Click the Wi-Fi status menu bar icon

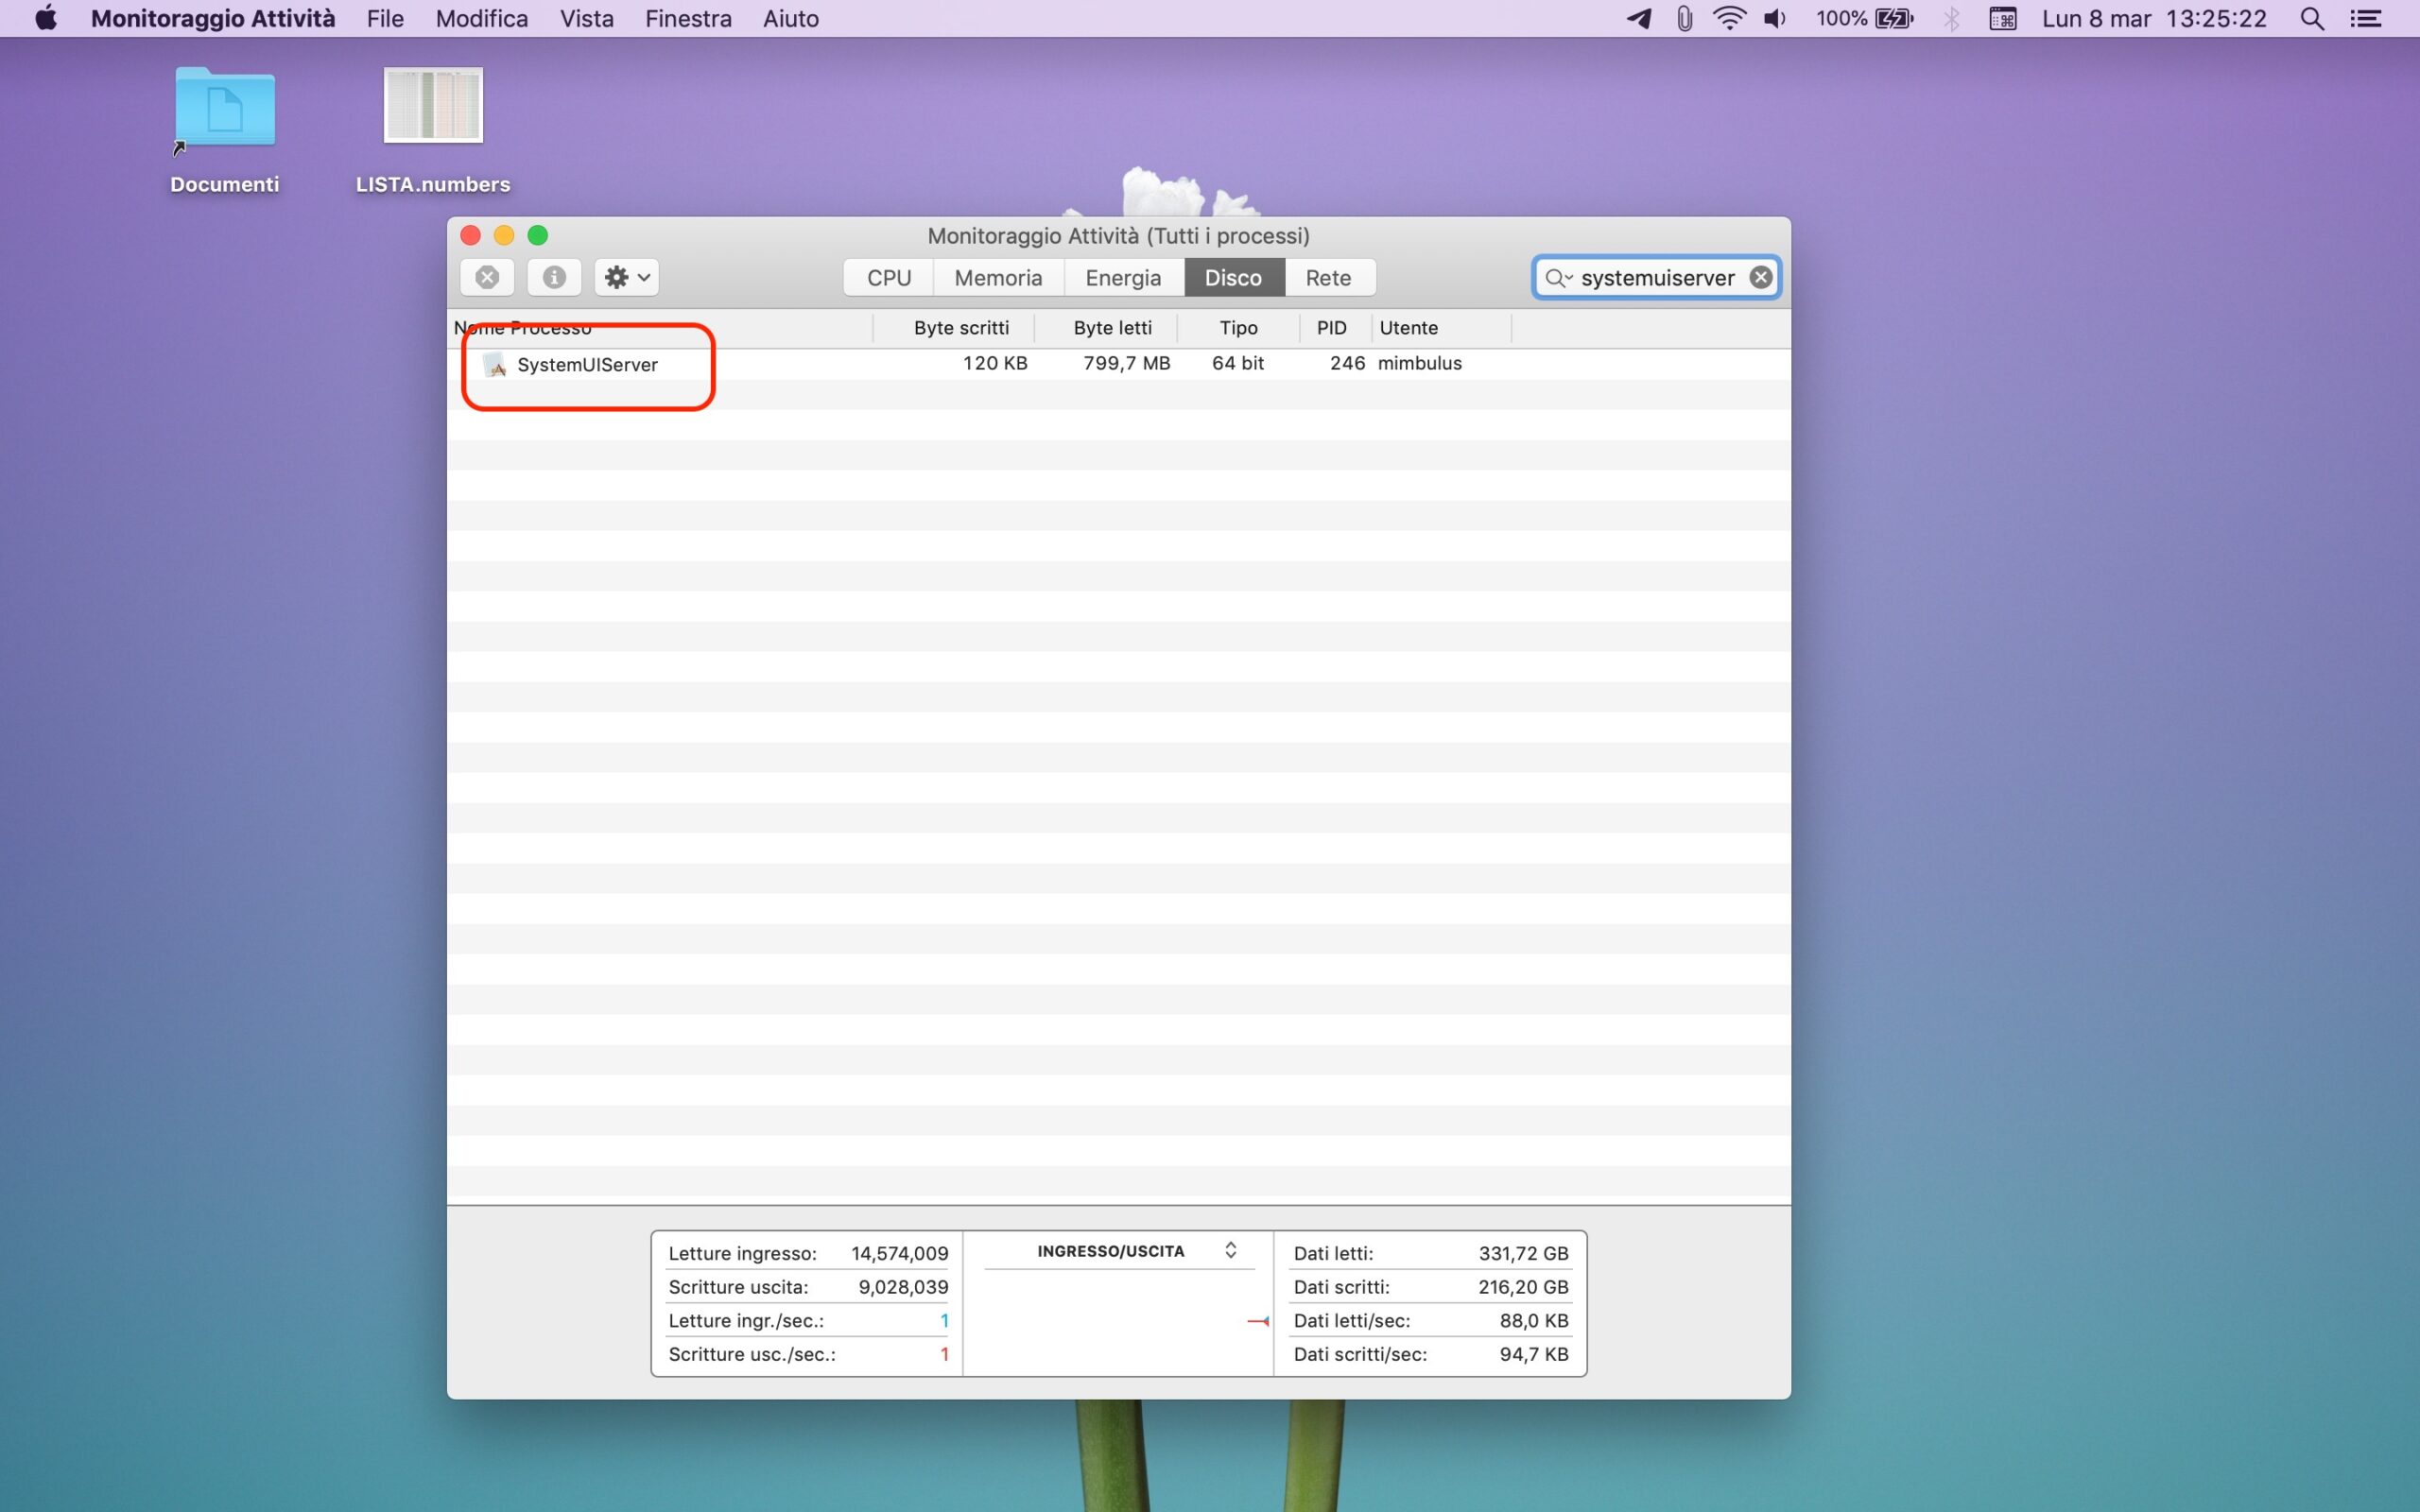pos(1729,19)
